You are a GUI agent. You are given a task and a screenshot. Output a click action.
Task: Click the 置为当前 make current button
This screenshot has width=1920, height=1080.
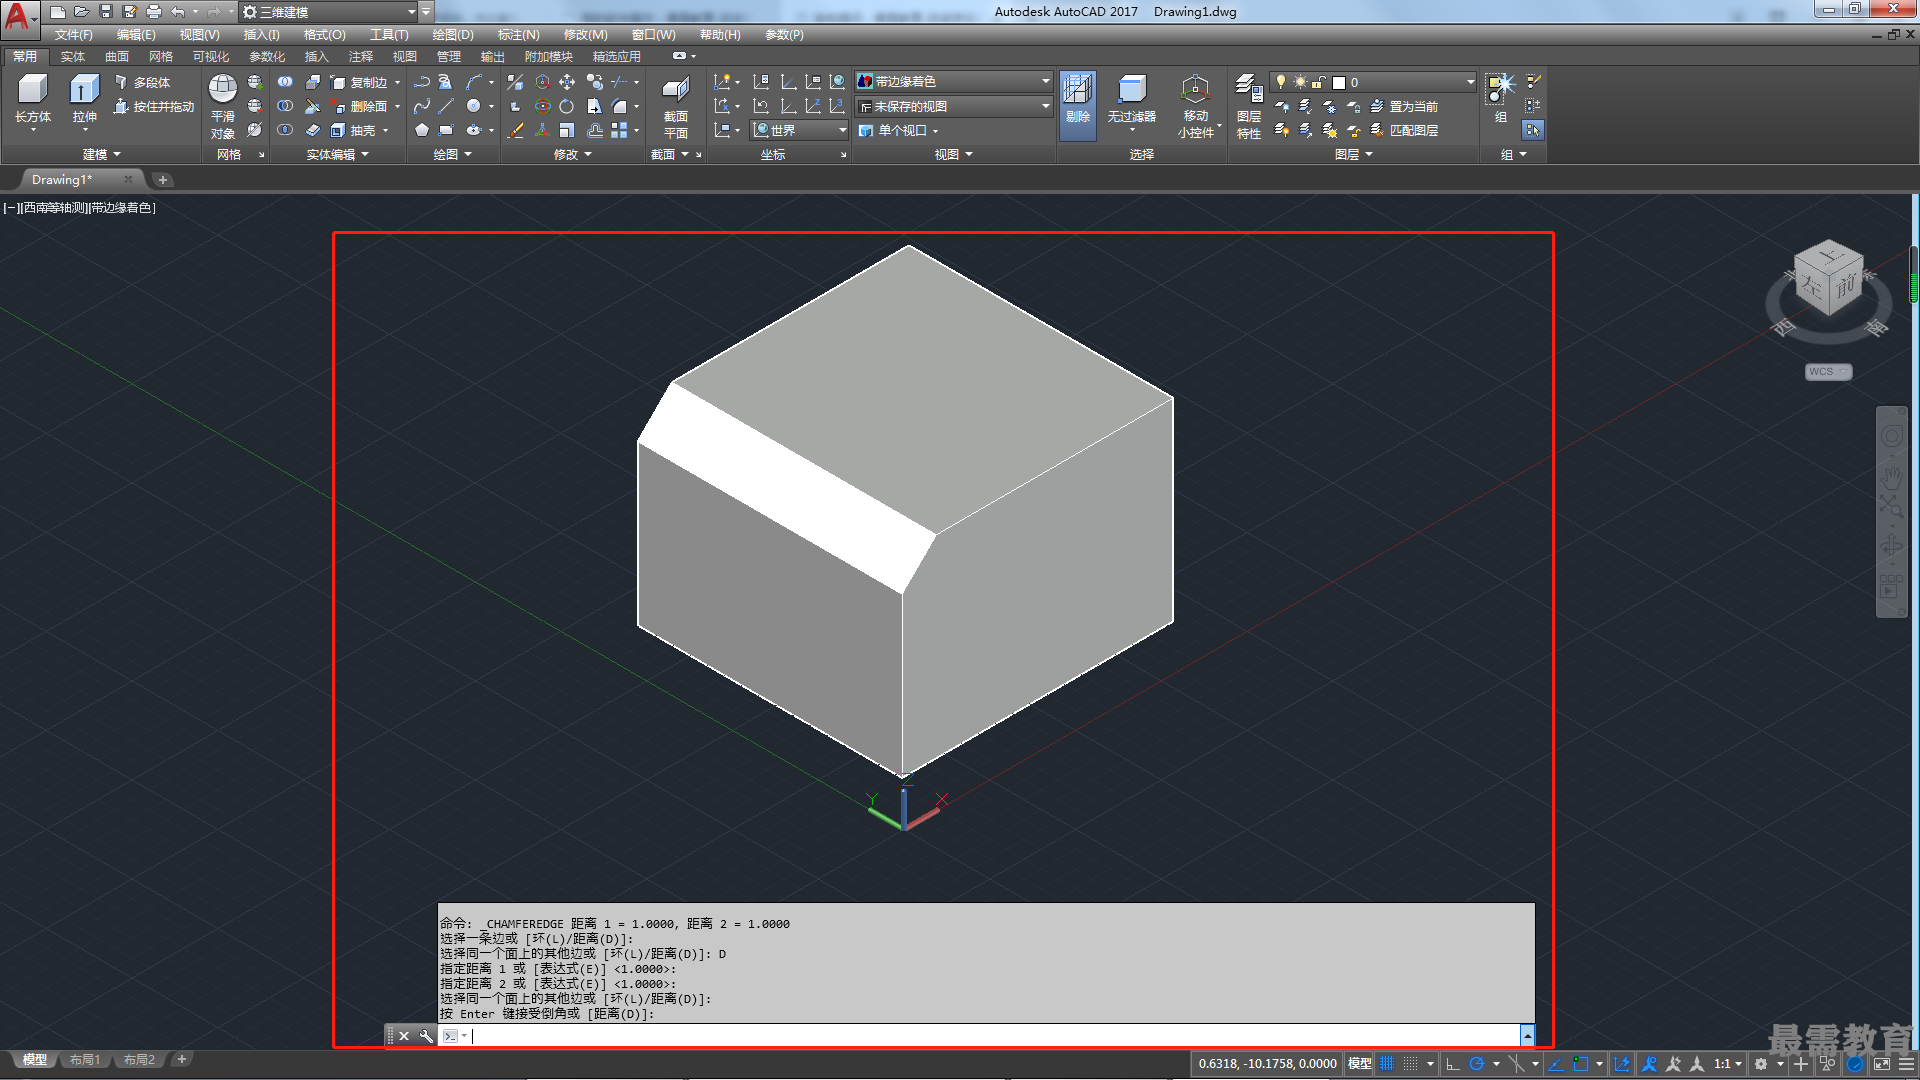pos(1404,106)
